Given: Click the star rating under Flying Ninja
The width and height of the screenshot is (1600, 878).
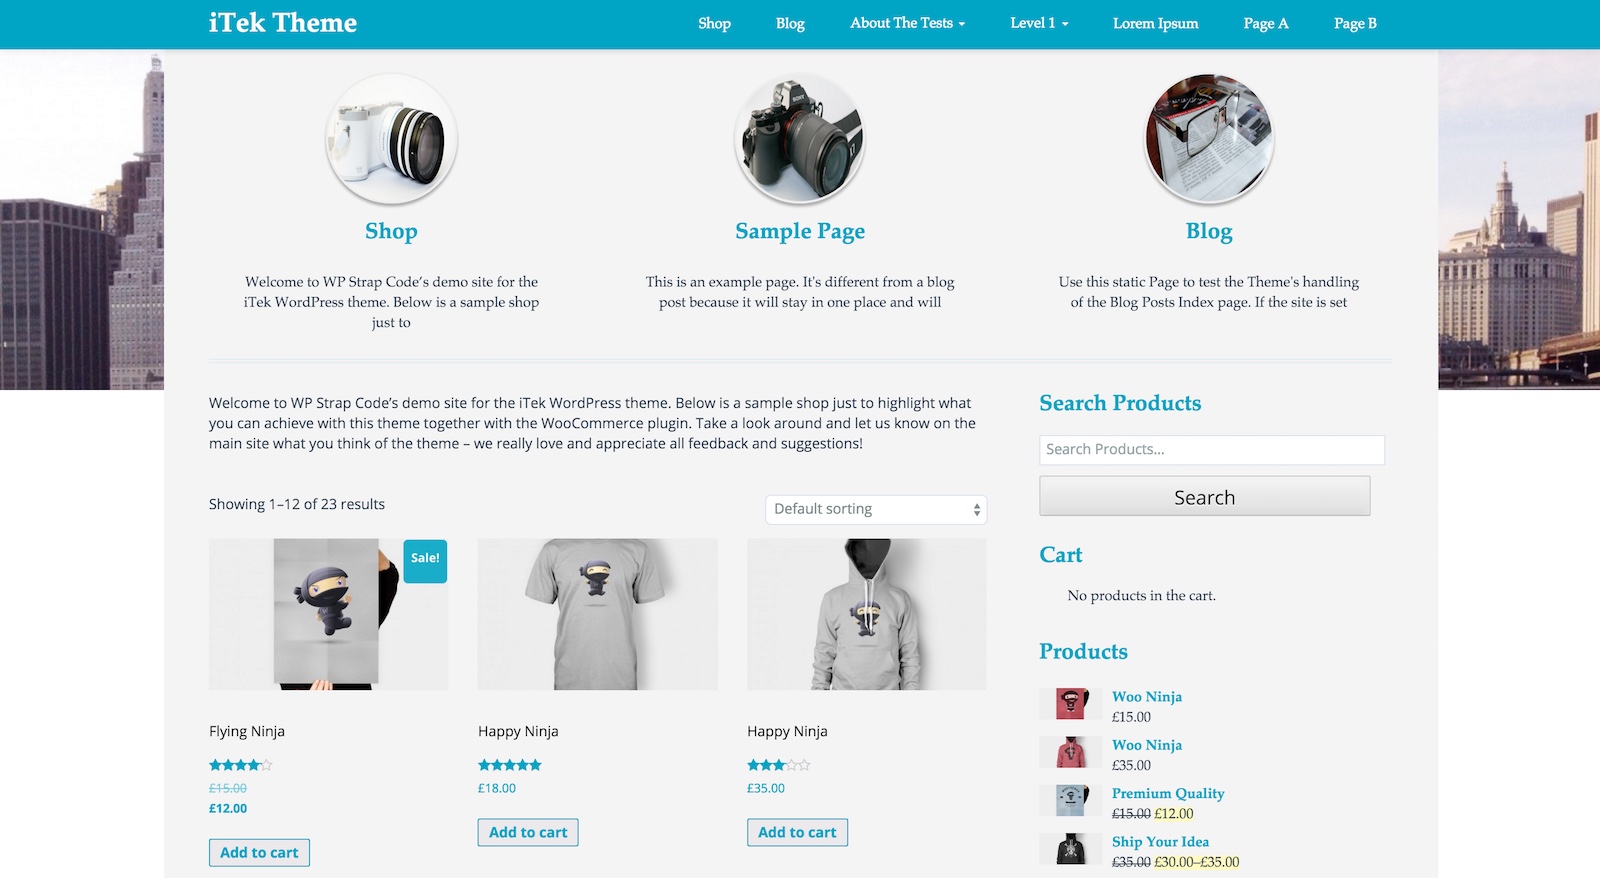Looking at the screenshot, I should click(240, 765).
